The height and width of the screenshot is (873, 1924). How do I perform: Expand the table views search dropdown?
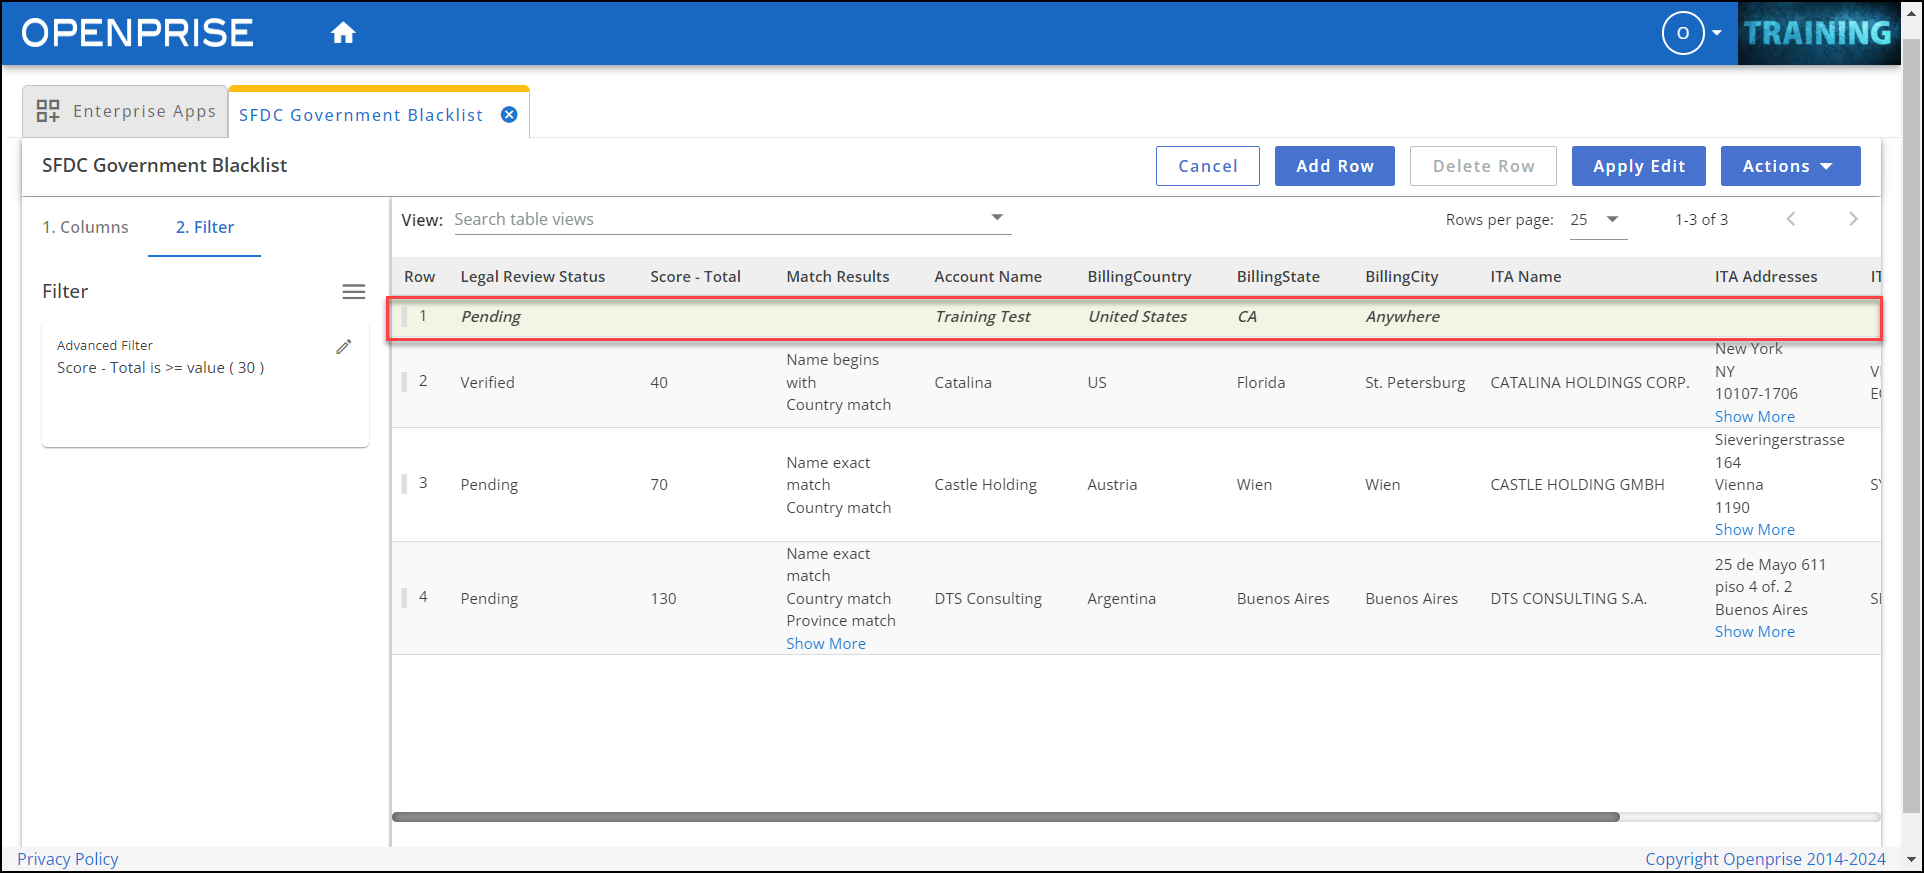pyautogui.click(x=996, y=218)
